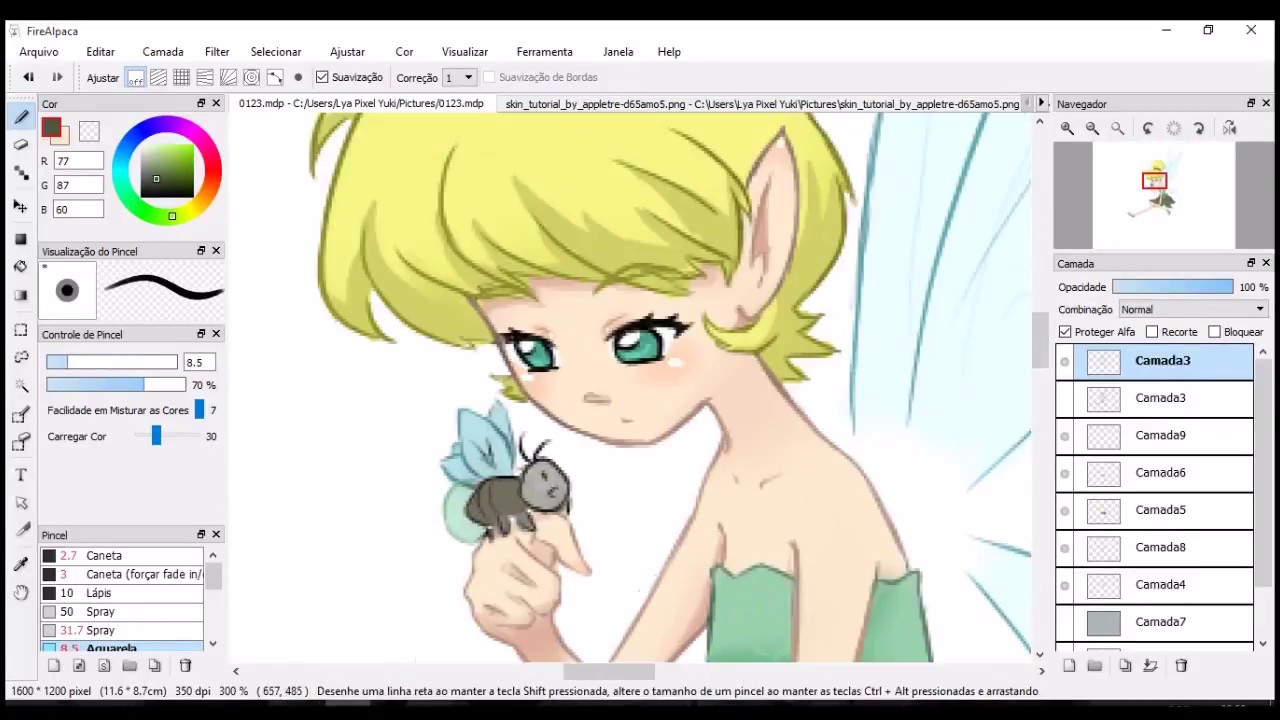Select the Magic Wand tool
Image resolution: width=1280 pixels, height=720 pixels.
[21, 385]
